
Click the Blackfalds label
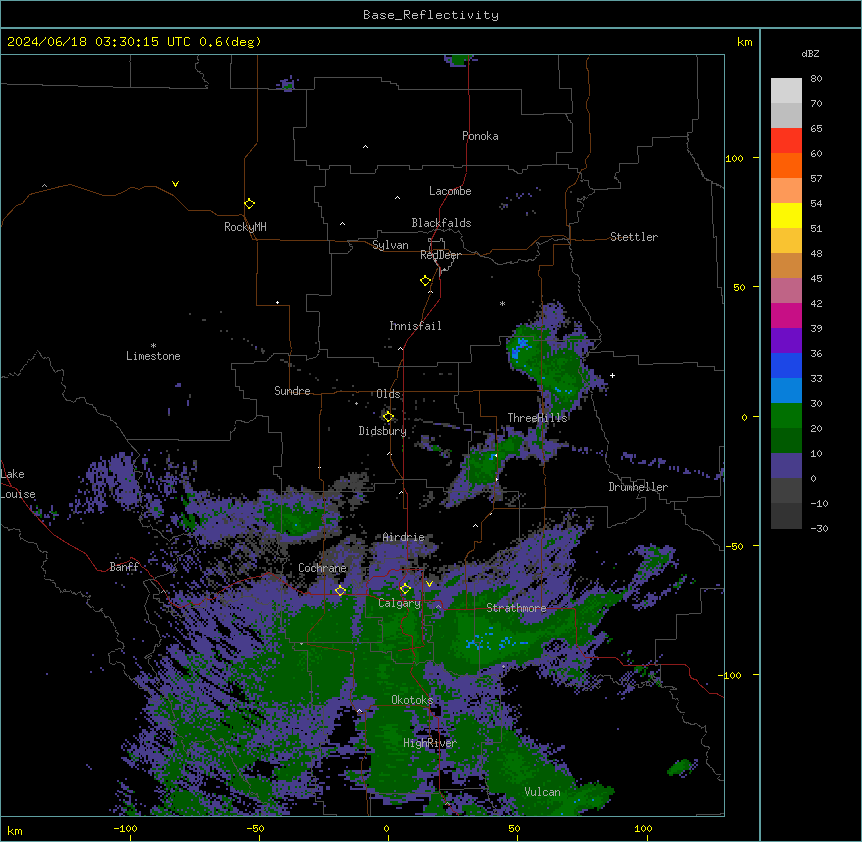point(441,223)
